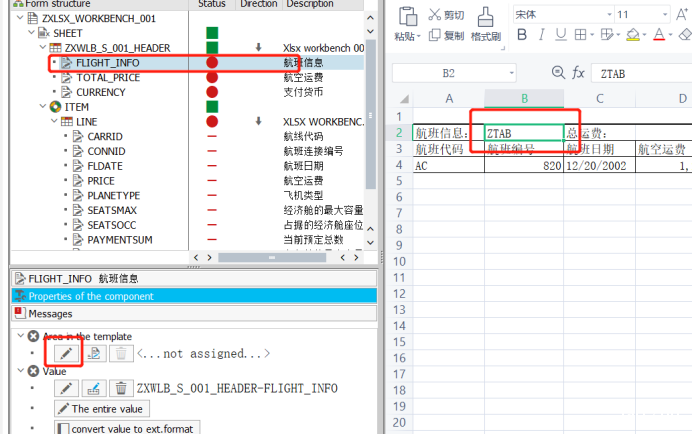
Task: Toggle Underline formatting
Action: pos(560,34)
